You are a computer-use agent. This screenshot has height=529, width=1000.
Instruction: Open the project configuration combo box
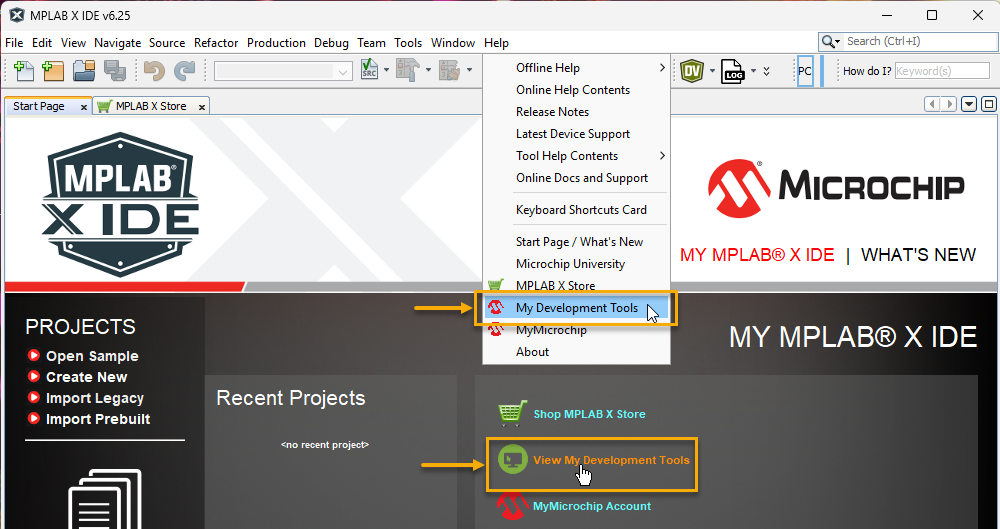click(x=282, y=71)
